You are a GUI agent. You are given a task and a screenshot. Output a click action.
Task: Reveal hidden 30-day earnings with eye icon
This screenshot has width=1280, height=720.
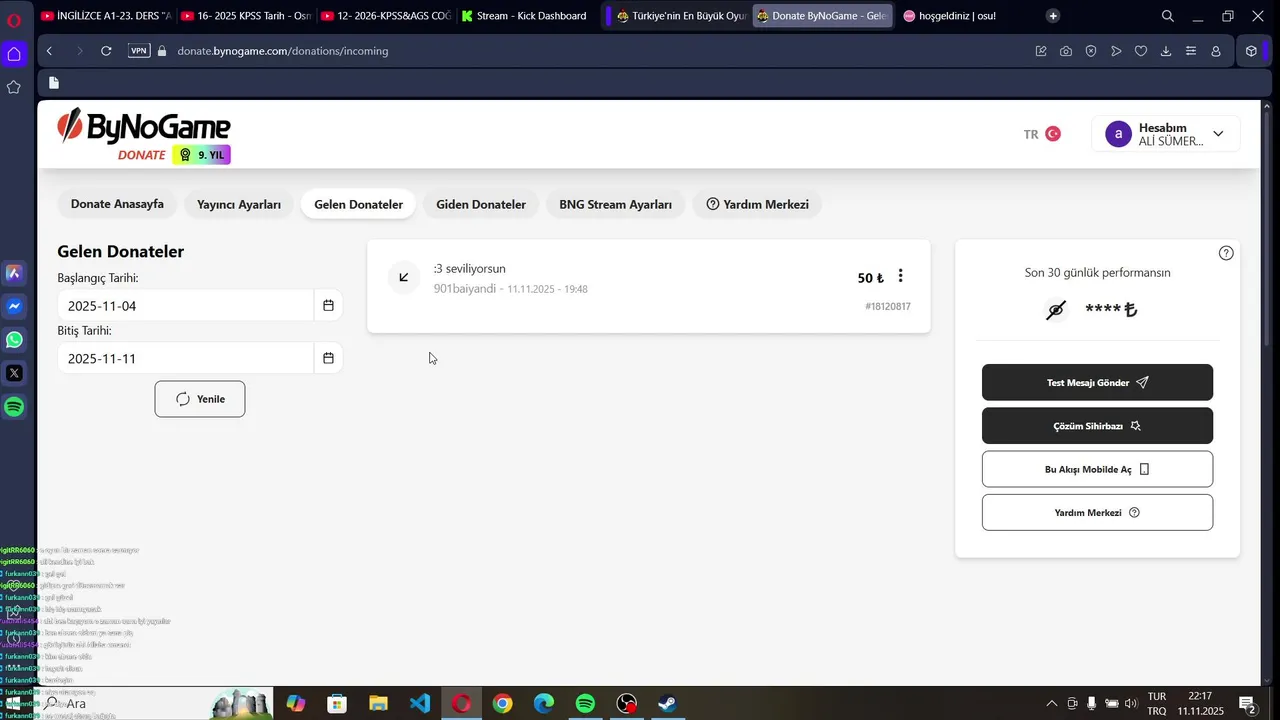[x=1056, y=310]
